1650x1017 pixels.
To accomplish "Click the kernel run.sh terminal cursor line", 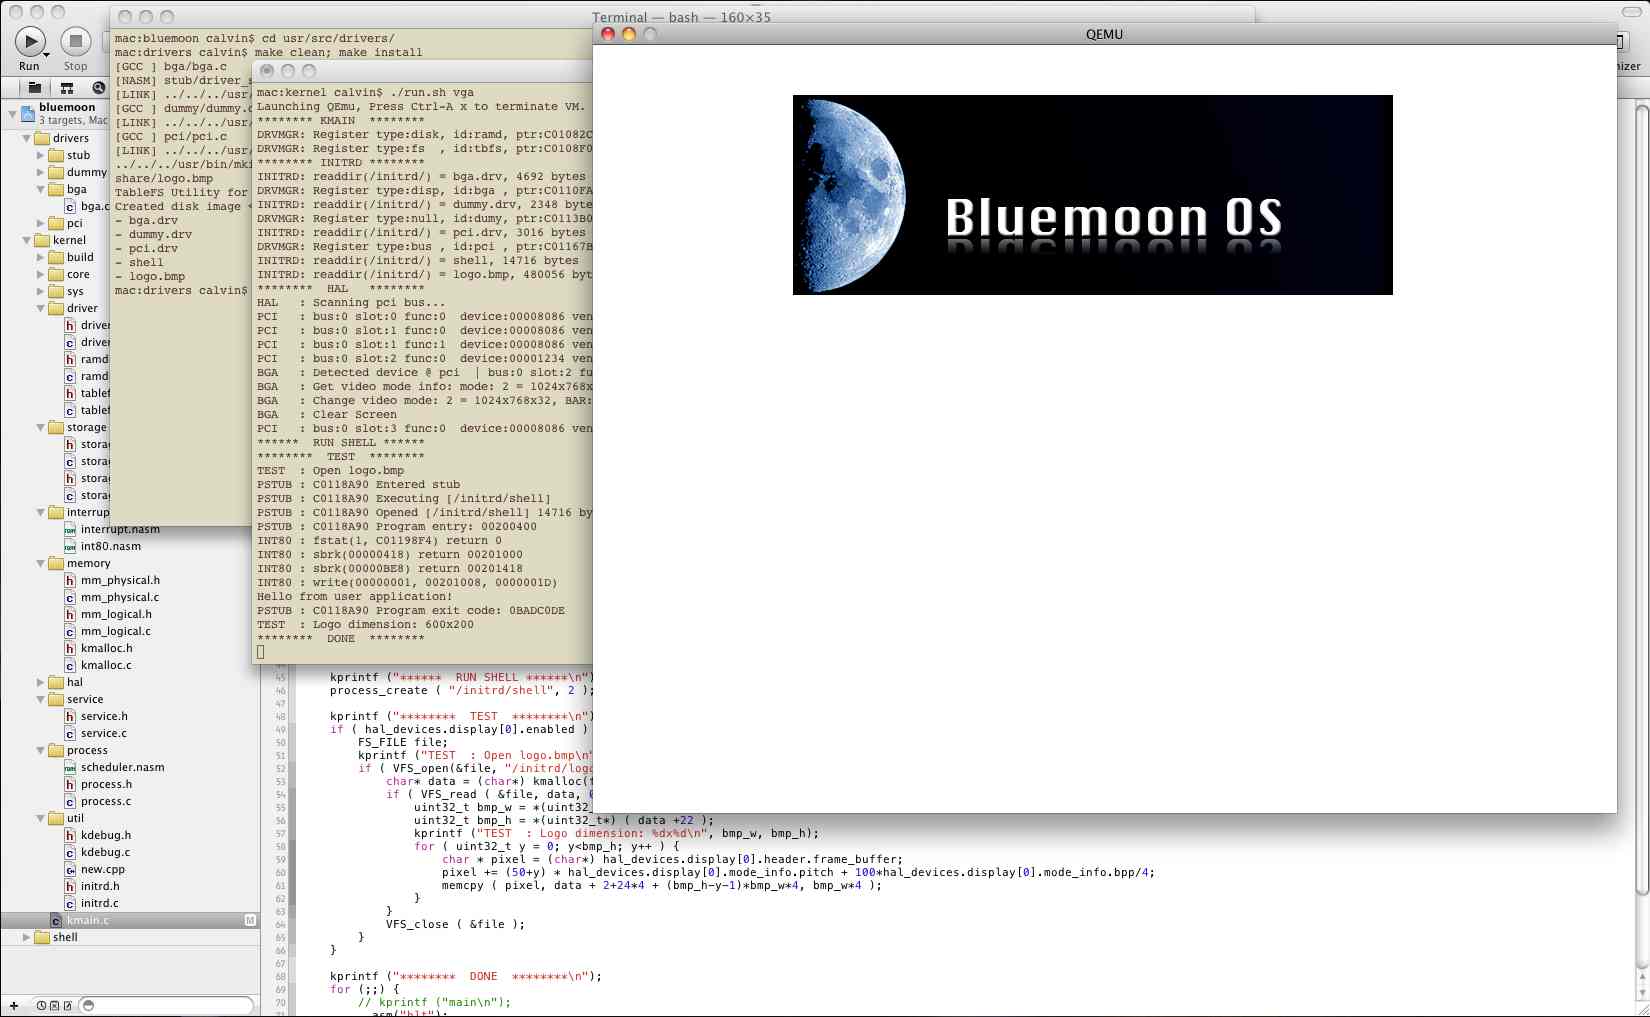I will [261, 652].
